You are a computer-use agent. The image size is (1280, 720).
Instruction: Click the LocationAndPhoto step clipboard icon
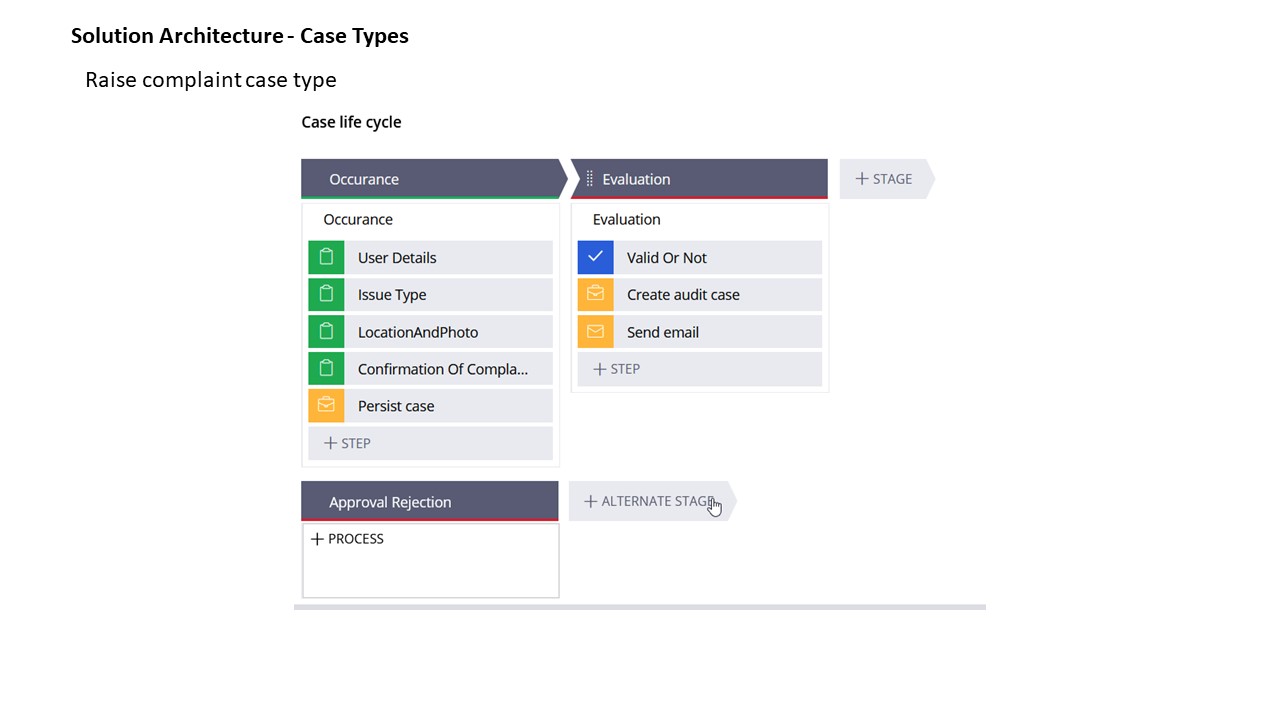[x=326, y=332]
